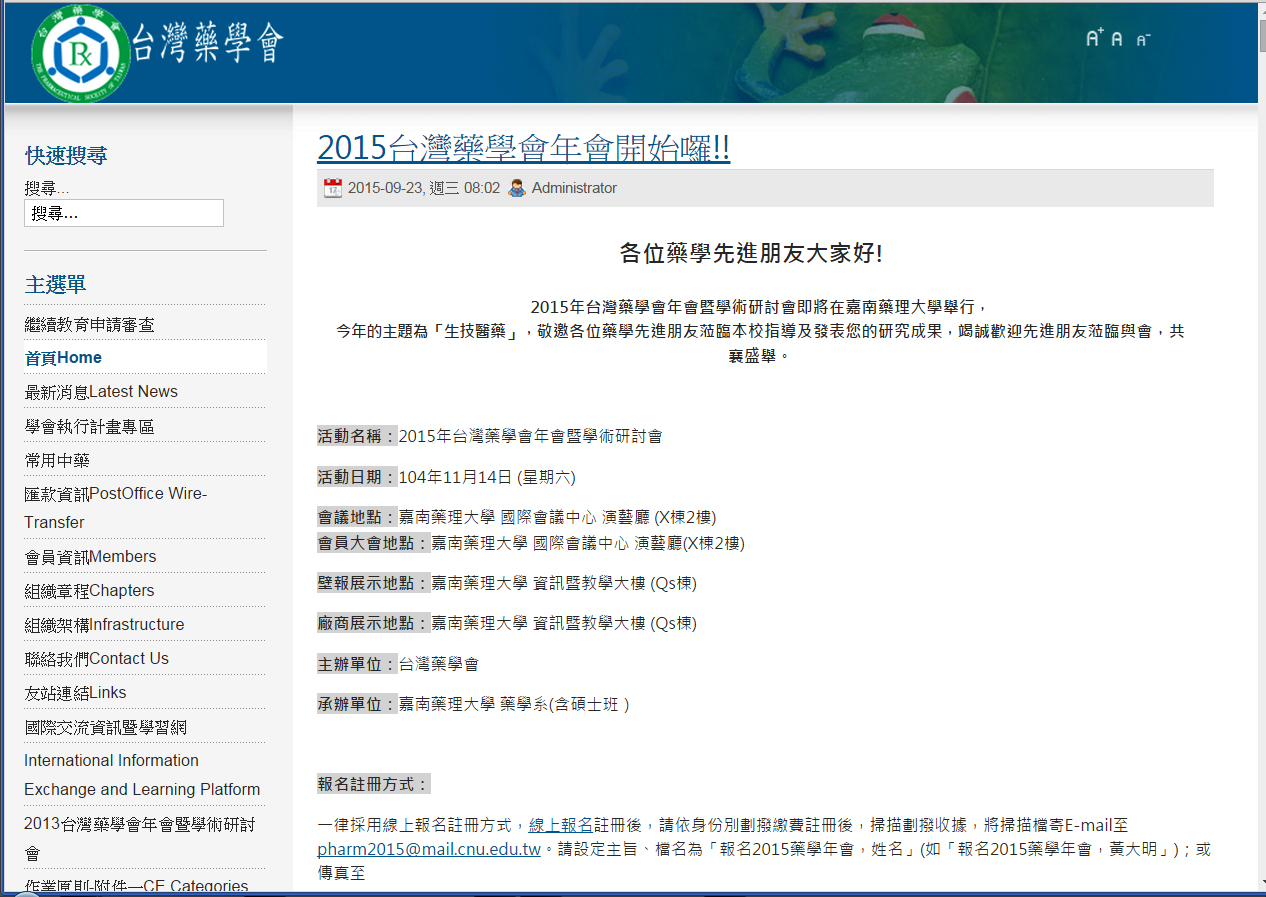The image size is (1266, 897).
Task: Open 組織架構Infrastructure menu item
Action: pyautogui.click(x=104, y=625)
